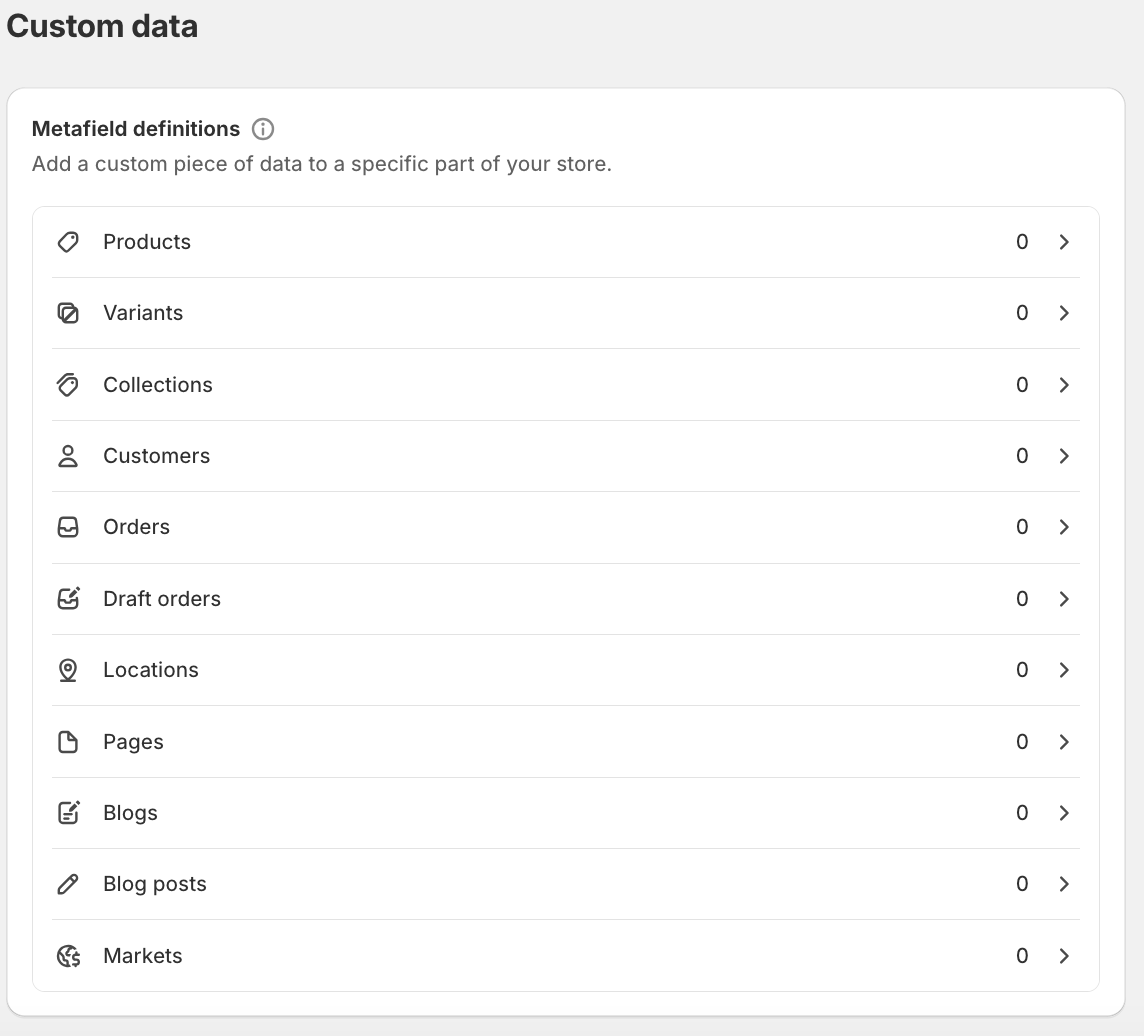This screenshot has height=1036, width=1144.
Task: Open Blogs using its right chevron
Action: [1064, 813]
